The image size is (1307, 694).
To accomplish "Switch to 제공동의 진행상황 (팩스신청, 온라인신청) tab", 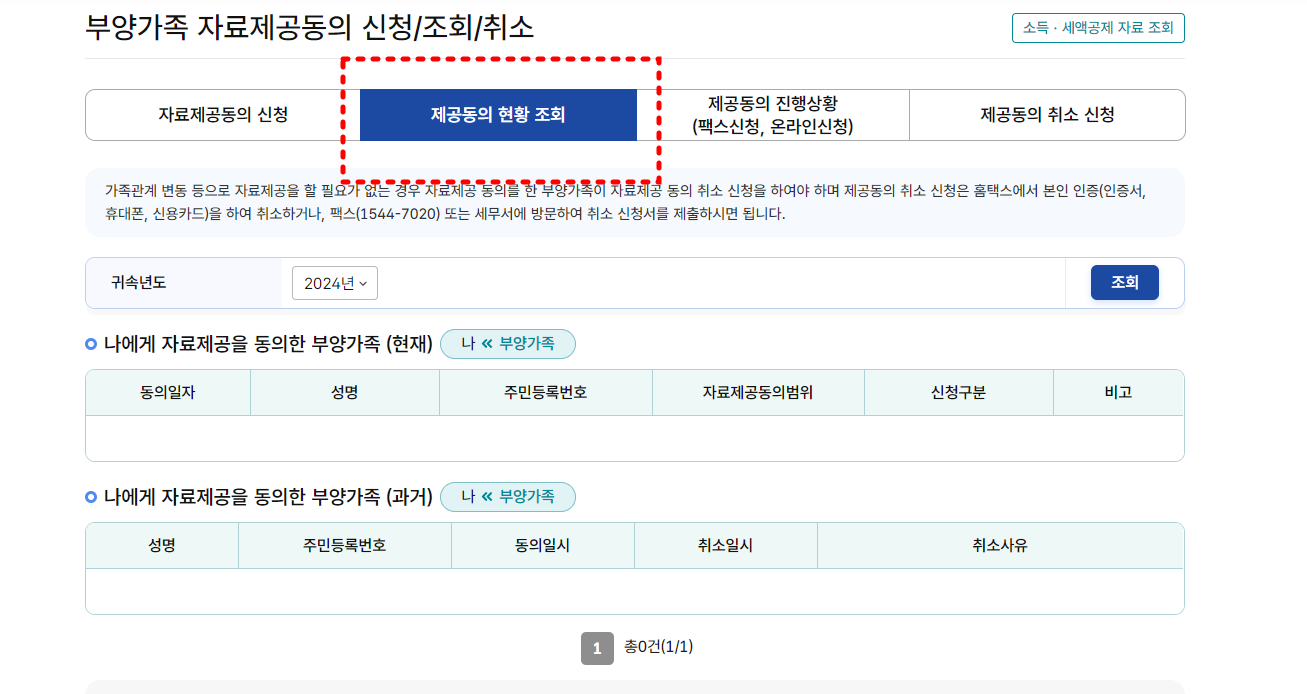I will click(773, 115).
